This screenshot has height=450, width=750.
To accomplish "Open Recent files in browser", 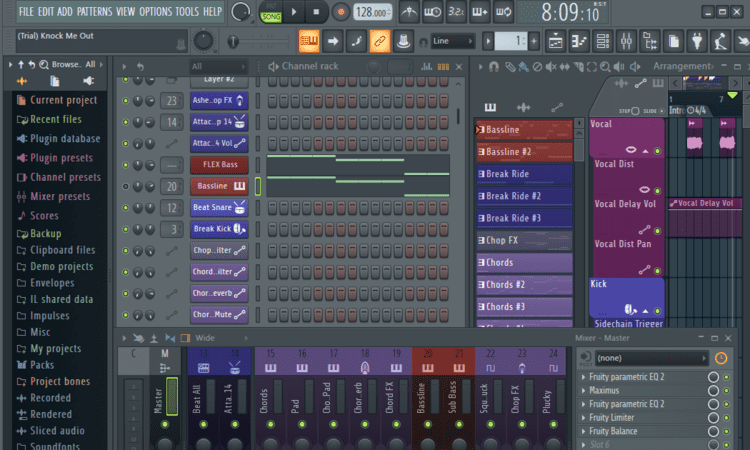I will point(49,119).
